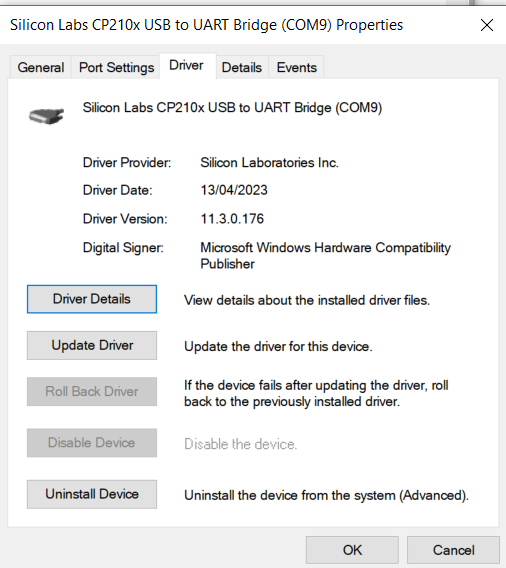Choose Uninstall Device
The image size is (506, 568).
(x=92, y=494)
